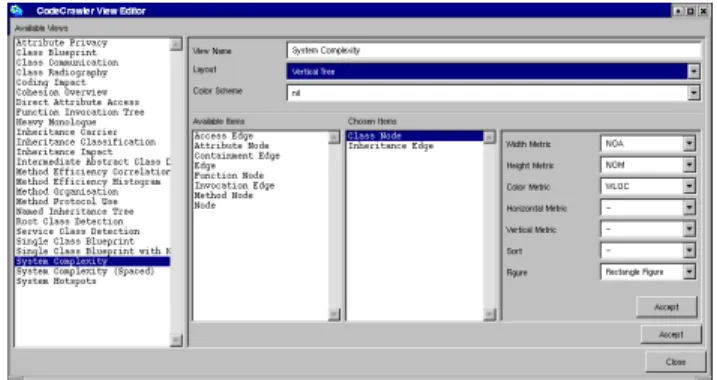Select Class Communication view
717x380 pixels.
click(67, 63)
